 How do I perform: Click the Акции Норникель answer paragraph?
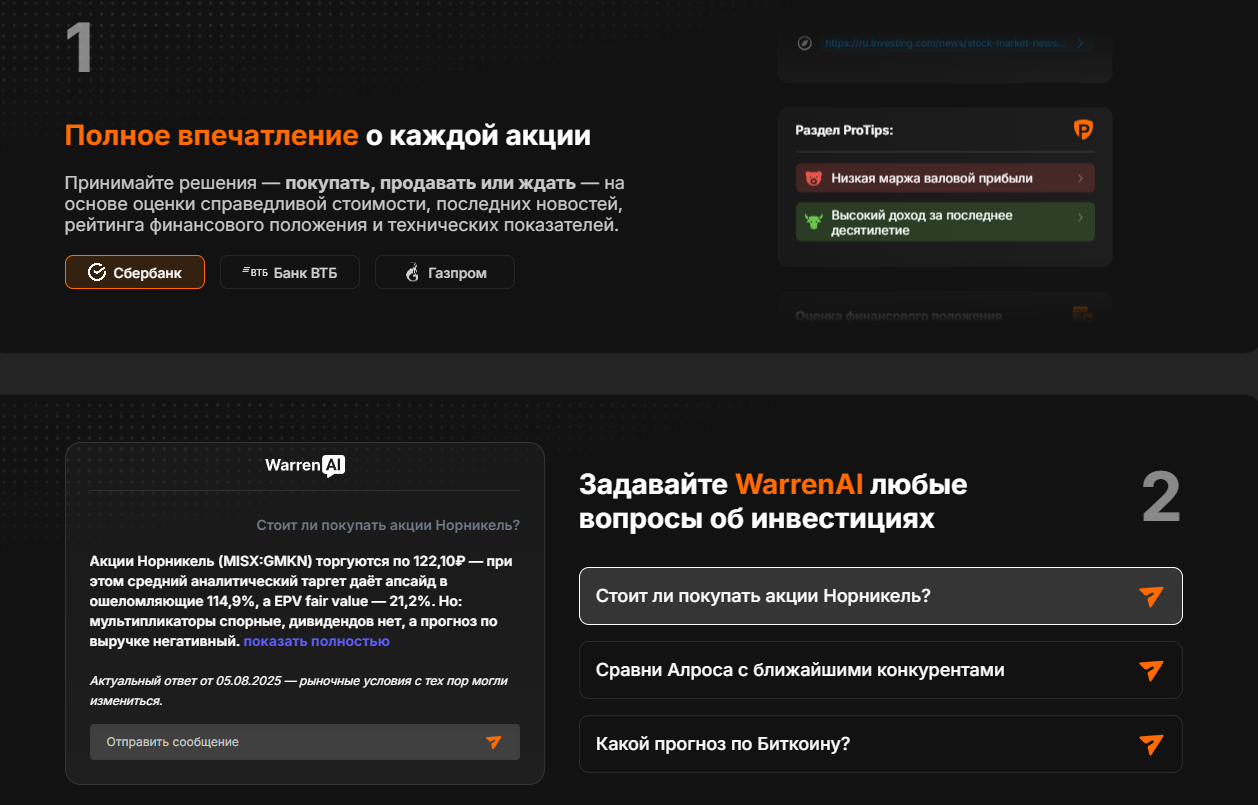(x=301, y=601)
